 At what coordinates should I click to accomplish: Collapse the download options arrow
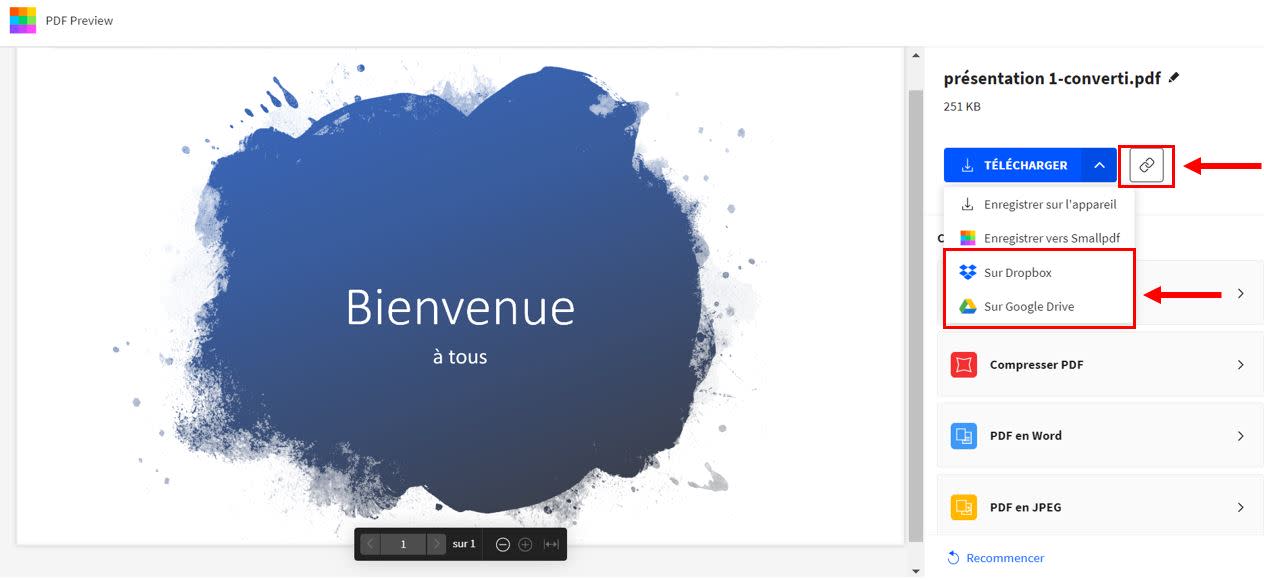click(1099, 165)
